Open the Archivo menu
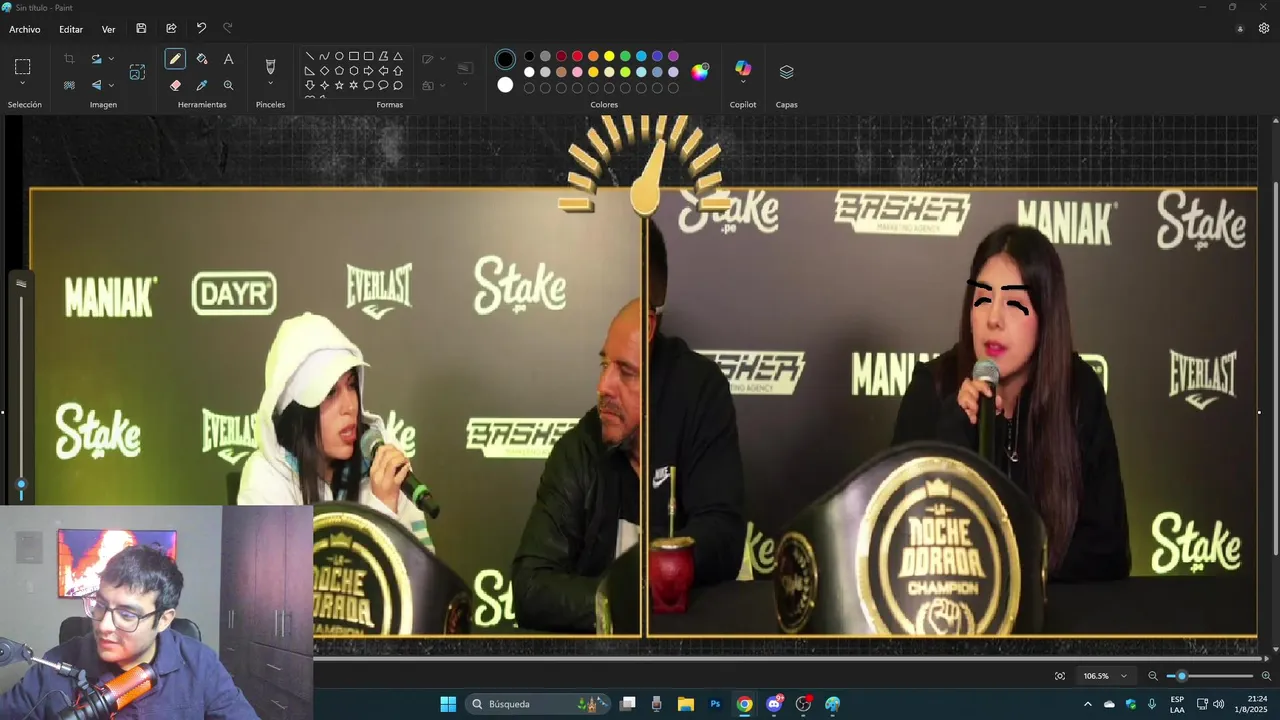This screenshot has width=1280, height=720. [x=25, y=29]
